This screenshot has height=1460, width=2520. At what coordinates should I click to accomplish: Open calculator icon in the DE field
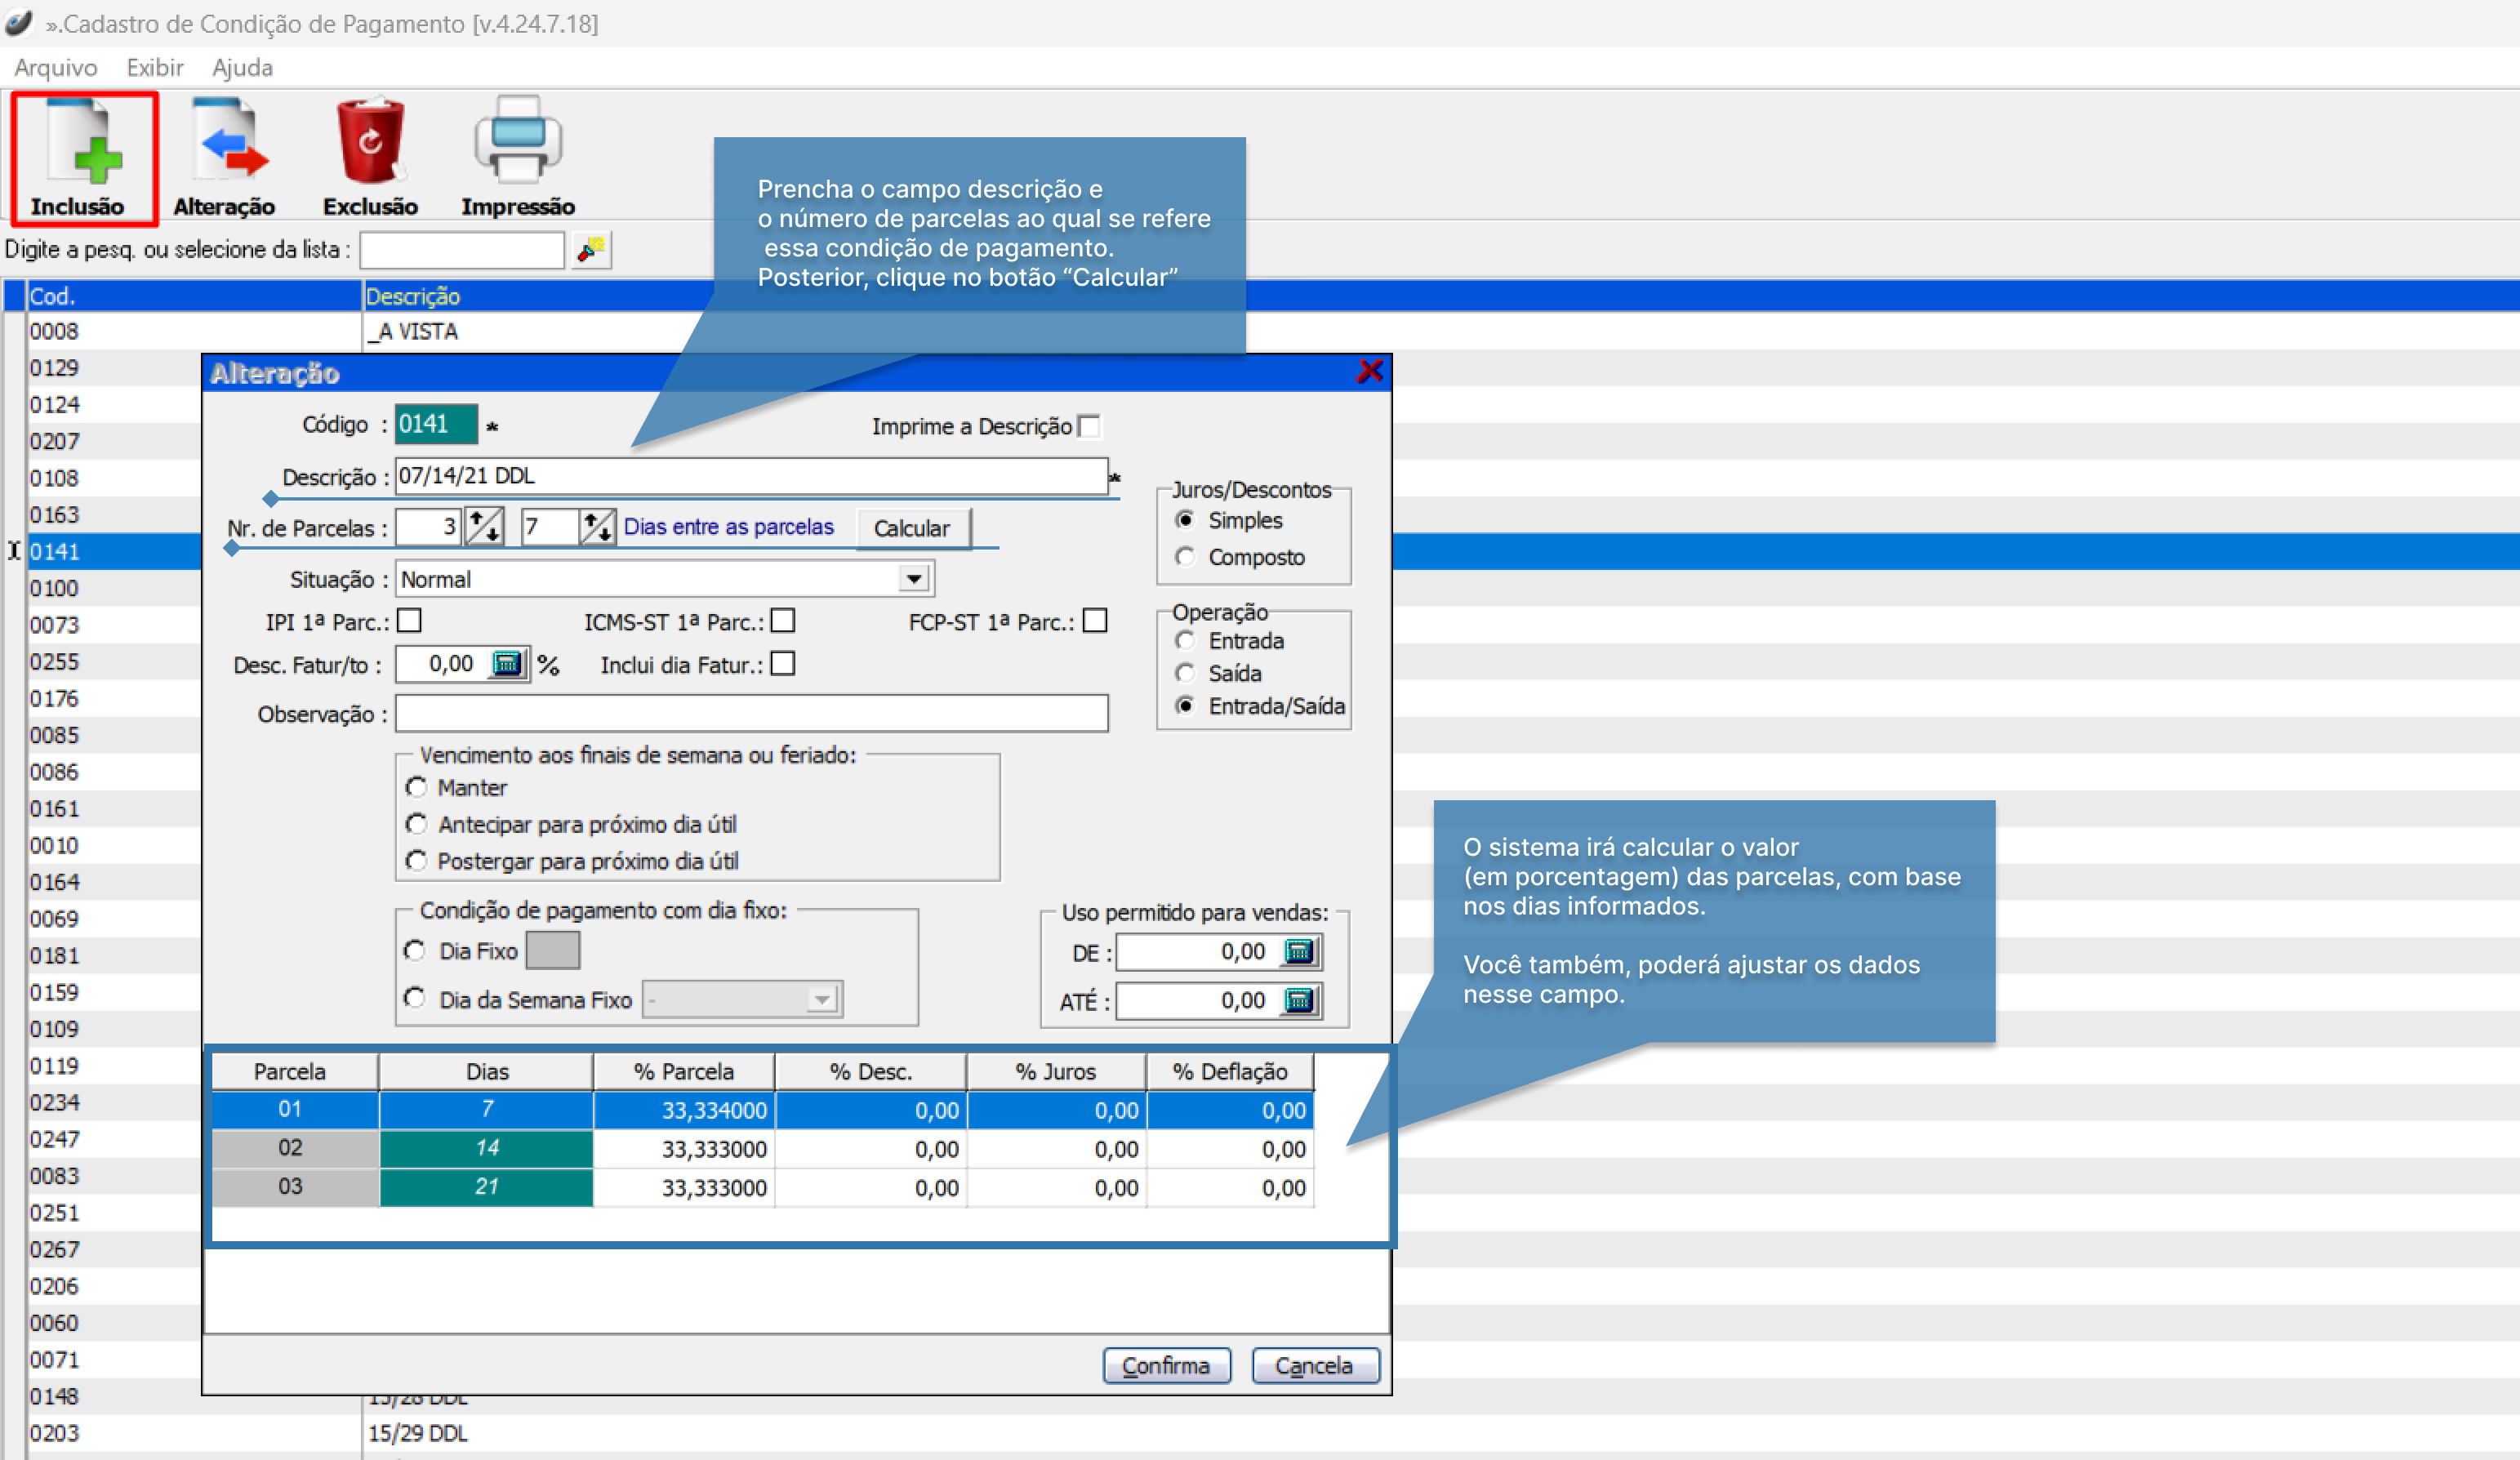coord(1298,952)
